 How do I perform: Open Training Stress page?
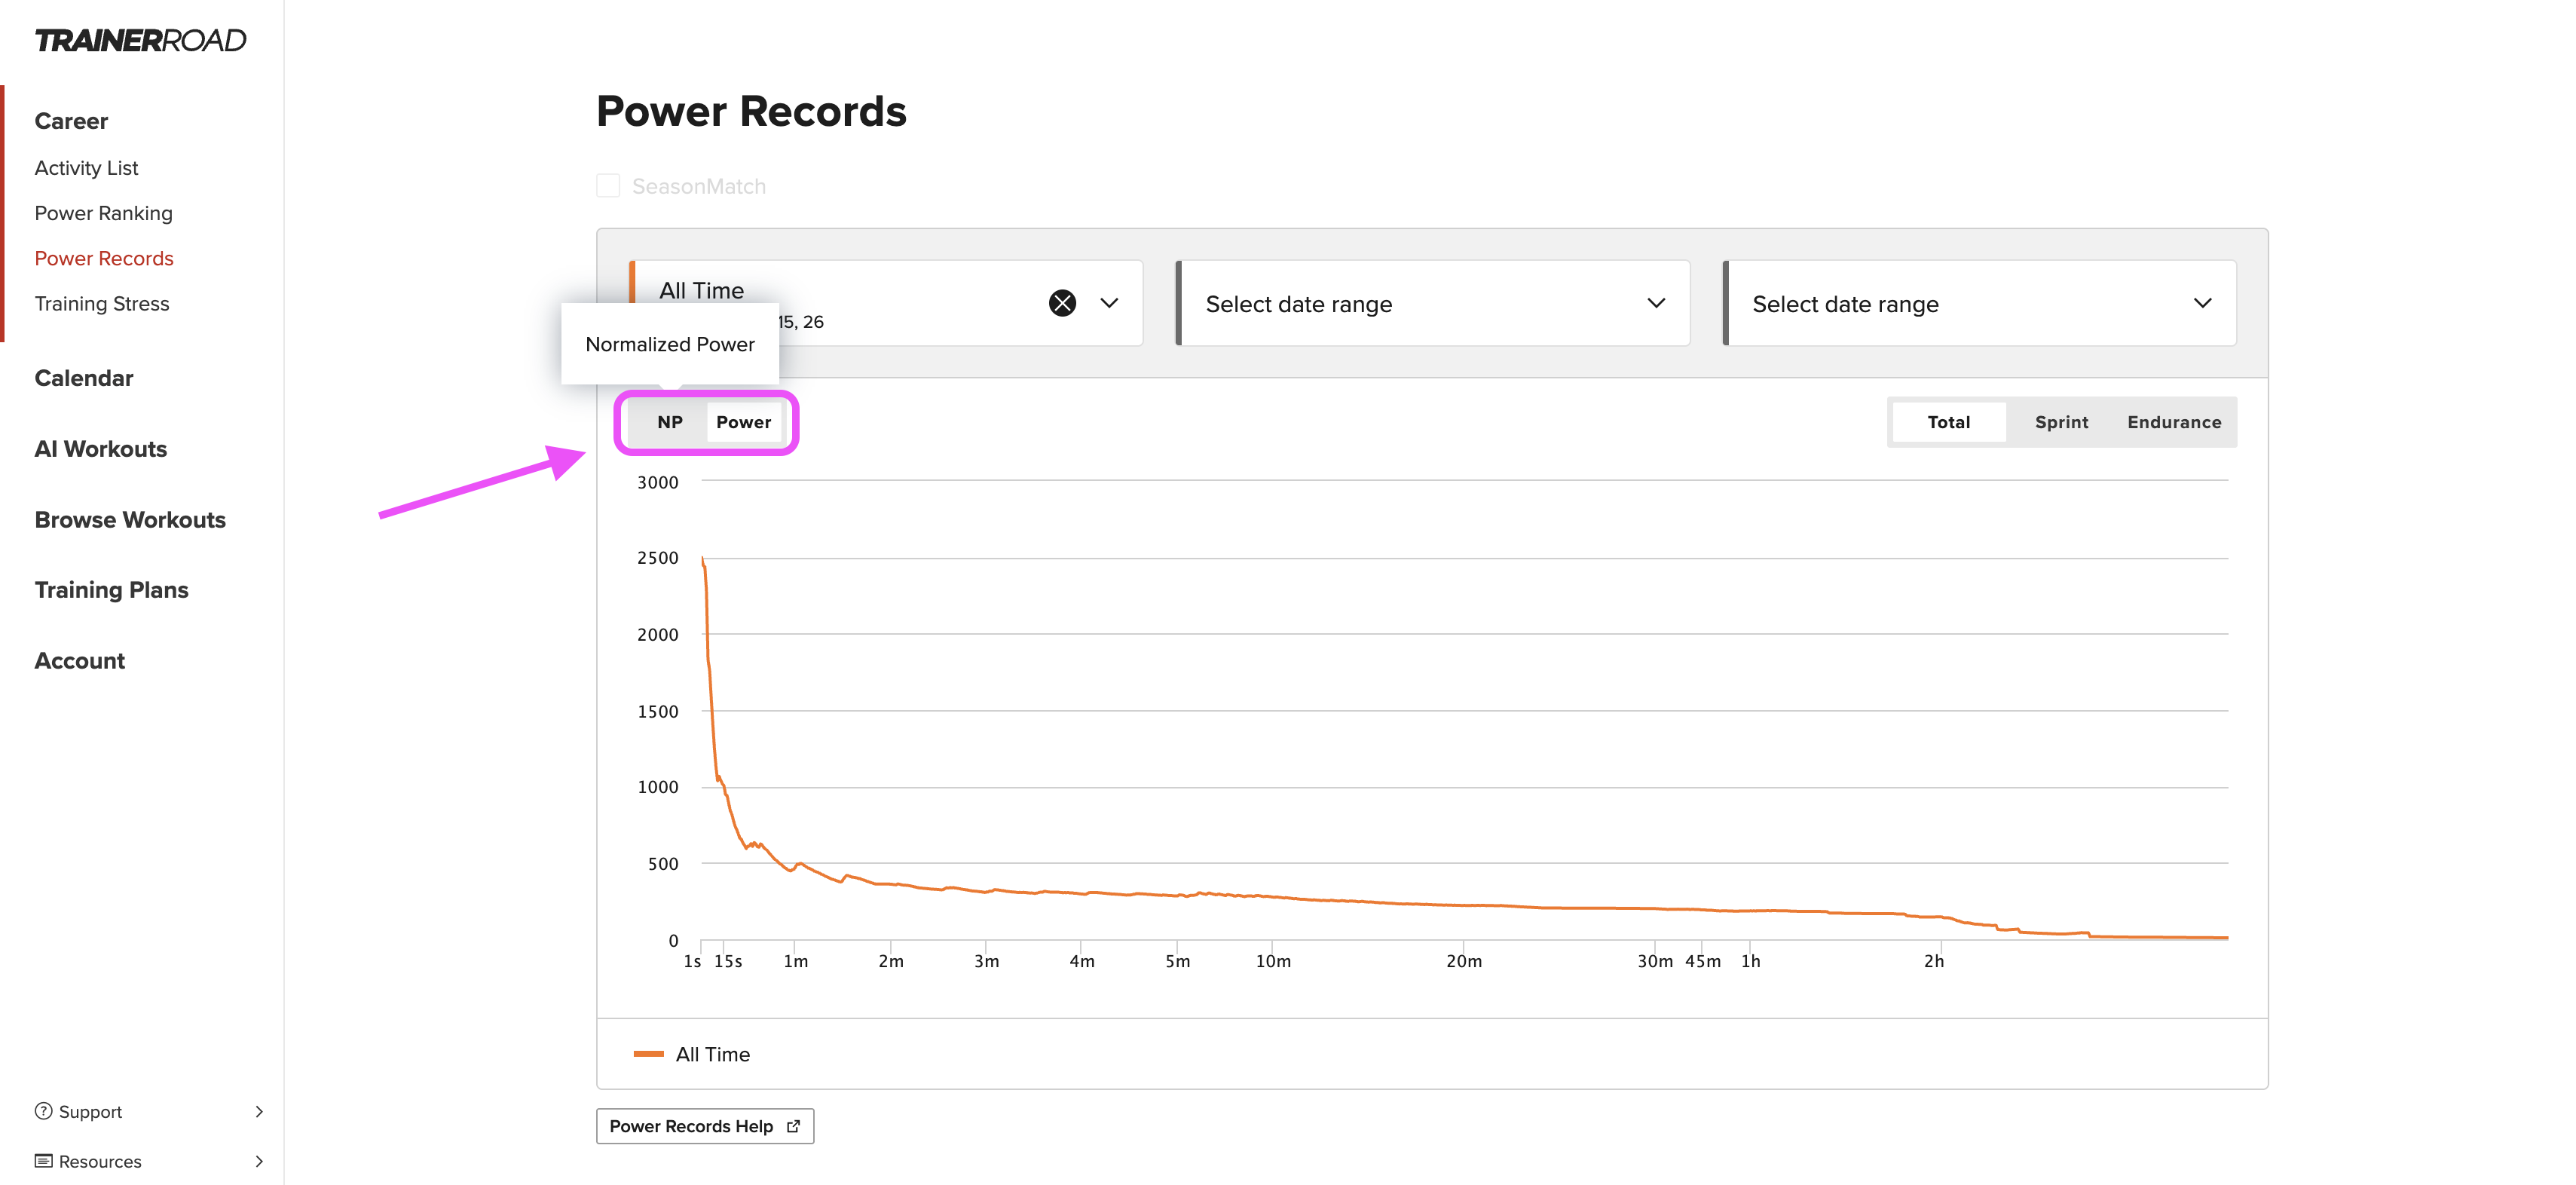click(102, 303)
